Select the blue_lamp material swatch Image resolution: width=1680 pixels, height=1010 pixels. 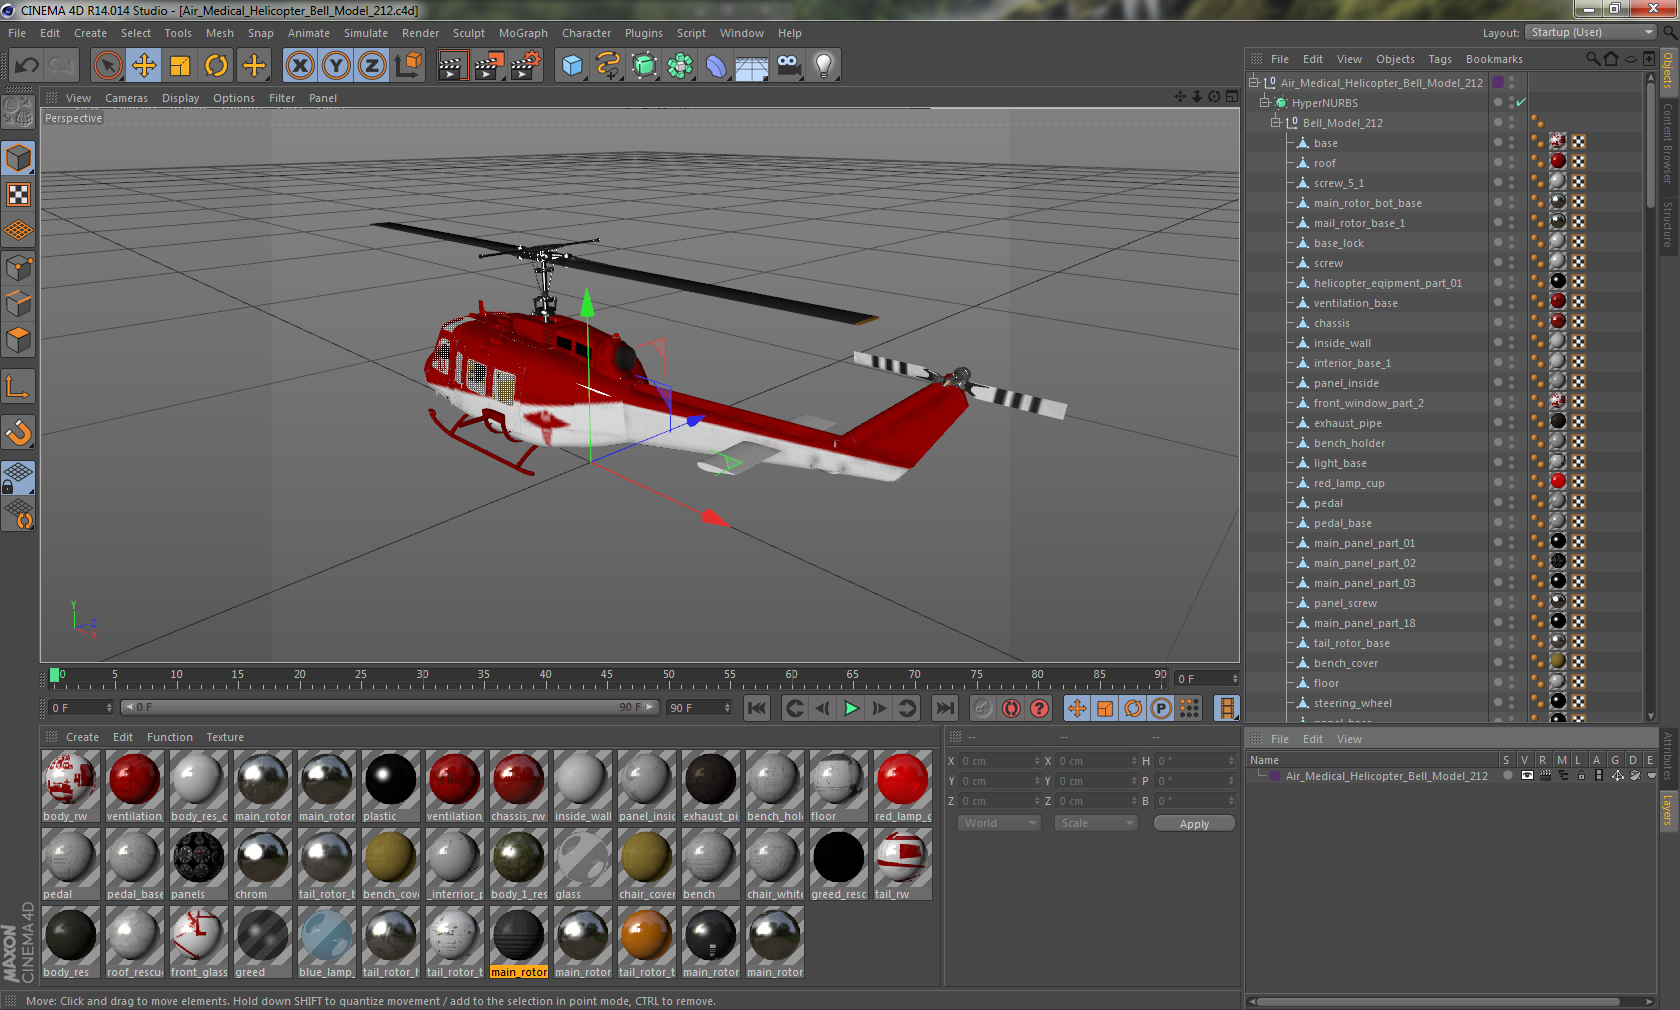[x=326, y=943]
